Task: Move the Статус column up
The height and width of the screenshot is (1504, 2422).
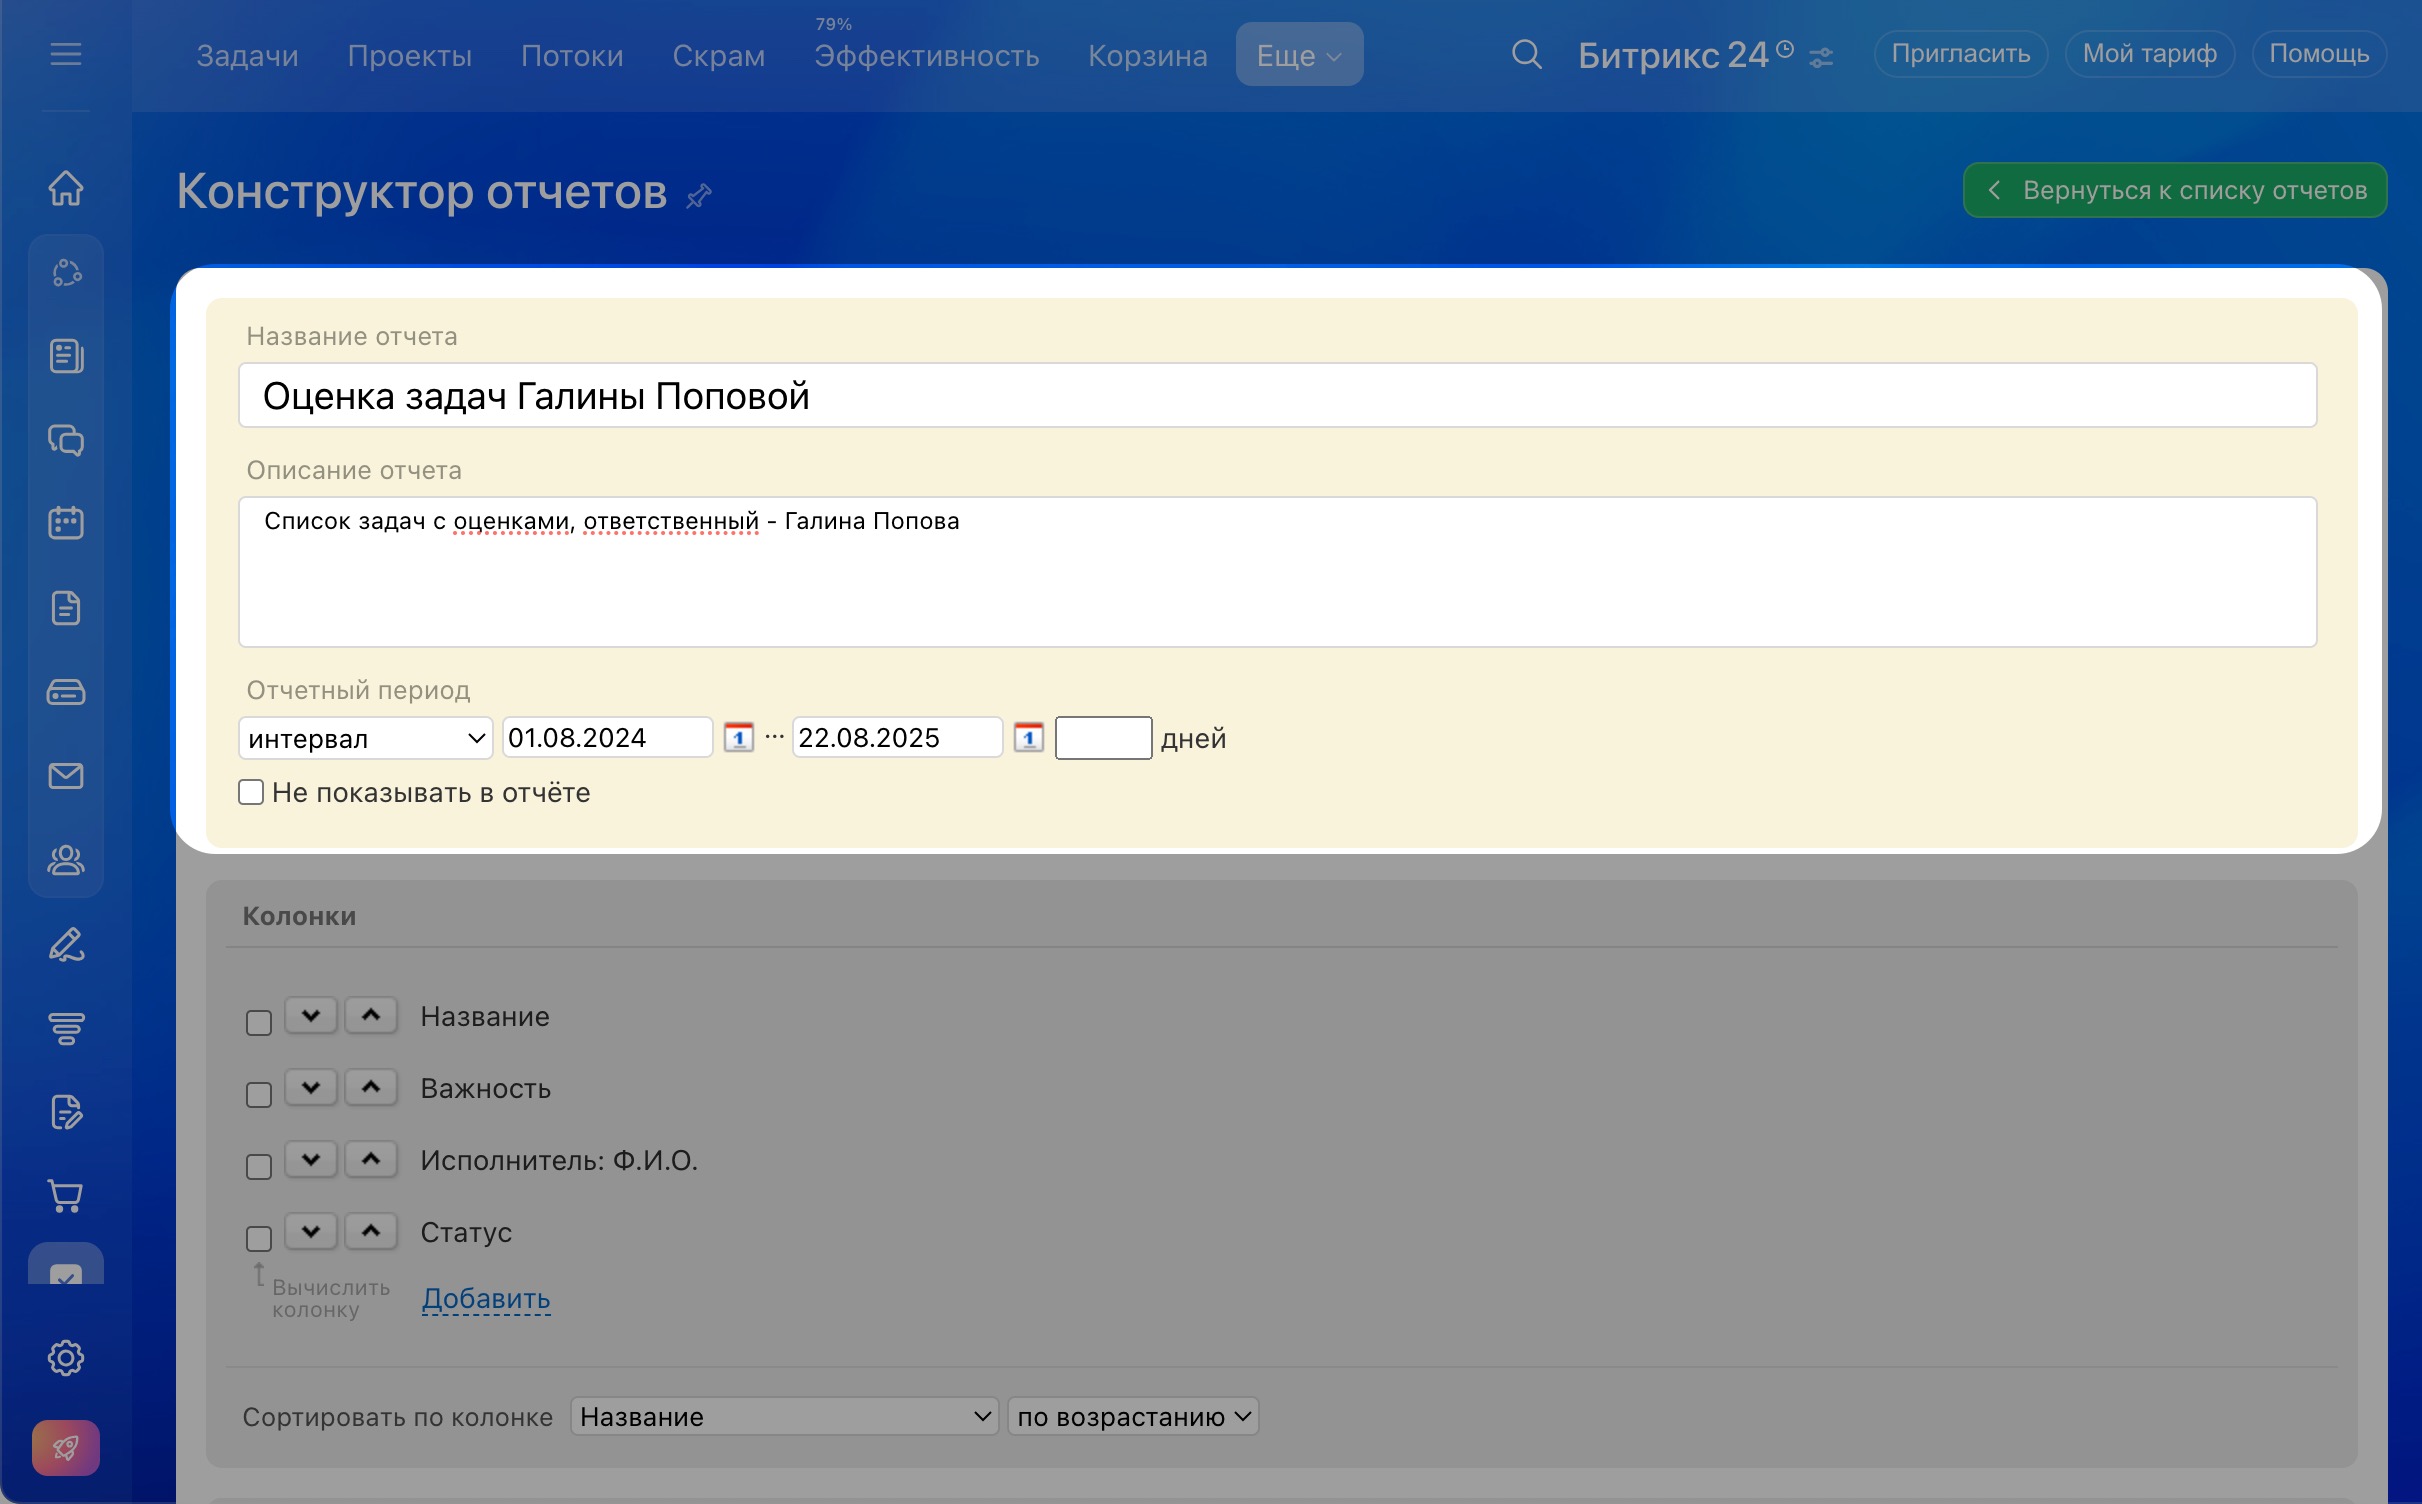Action: click(371, 1232)
